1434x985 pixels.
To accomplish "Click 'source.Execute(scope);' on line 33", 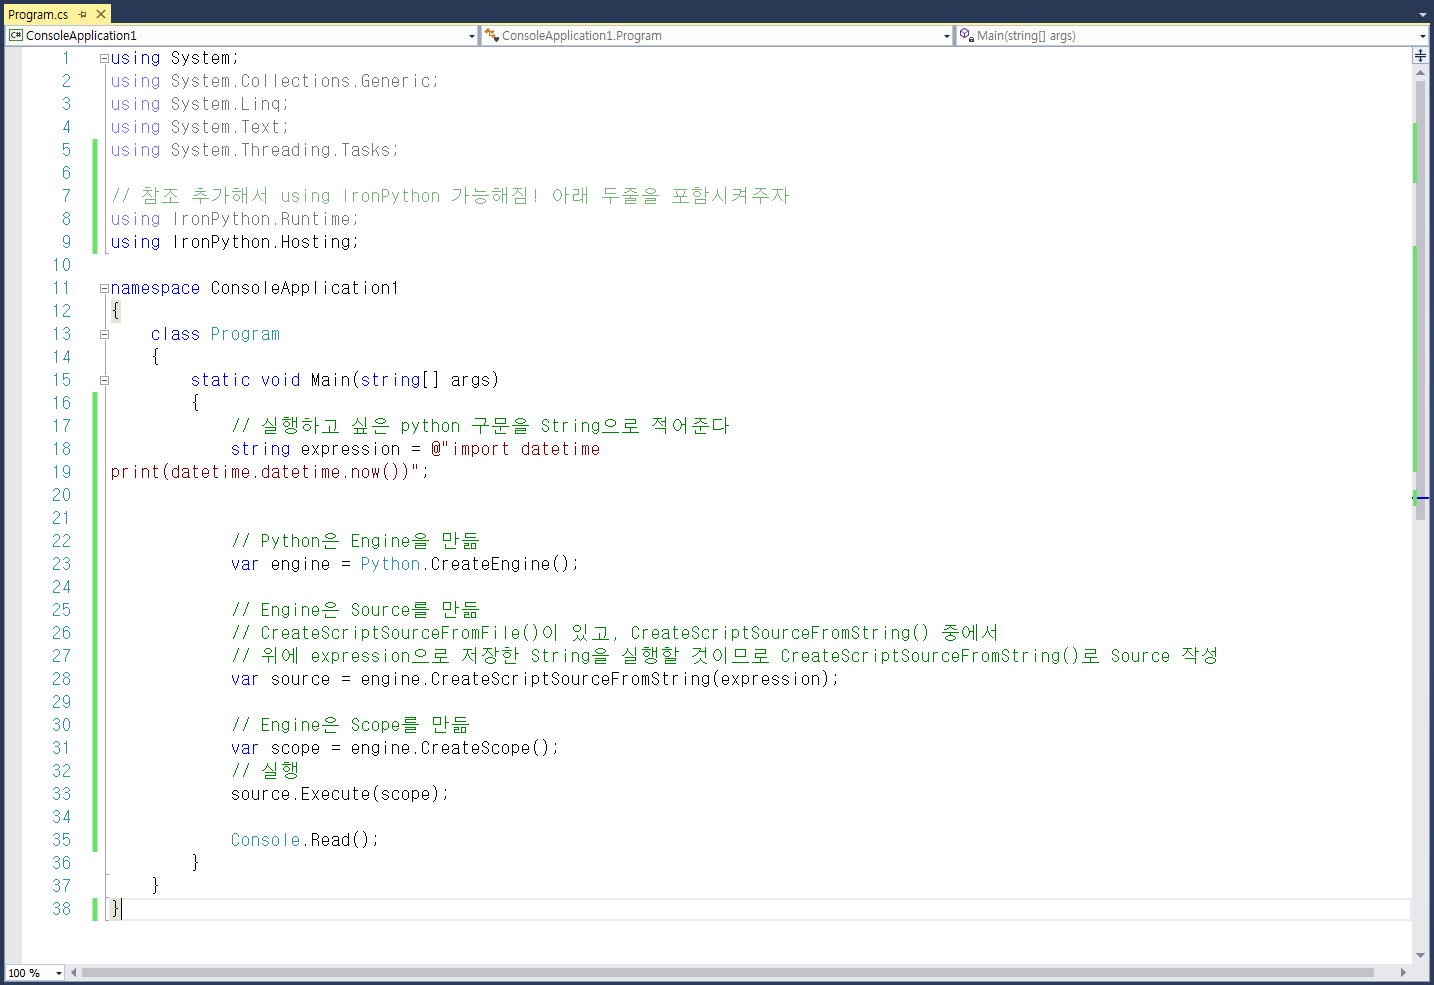I will click(x=340, y=794).
